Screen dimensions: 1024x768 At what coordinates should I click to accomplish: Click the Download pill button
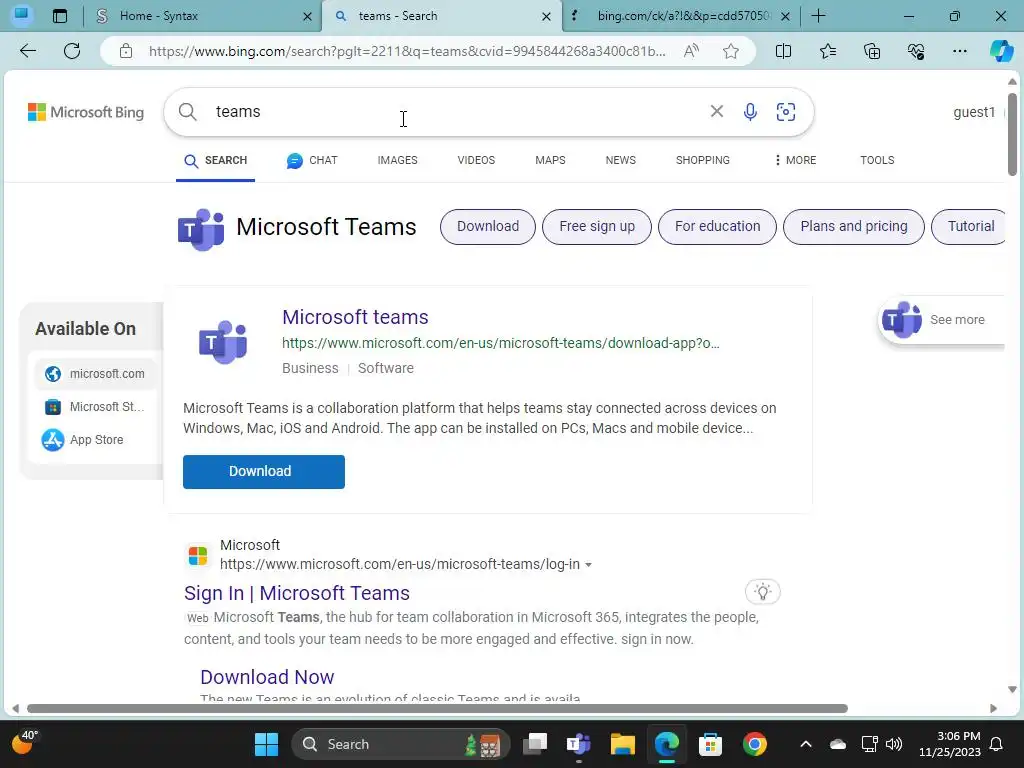pyautogui.click(x=488, y=227)
